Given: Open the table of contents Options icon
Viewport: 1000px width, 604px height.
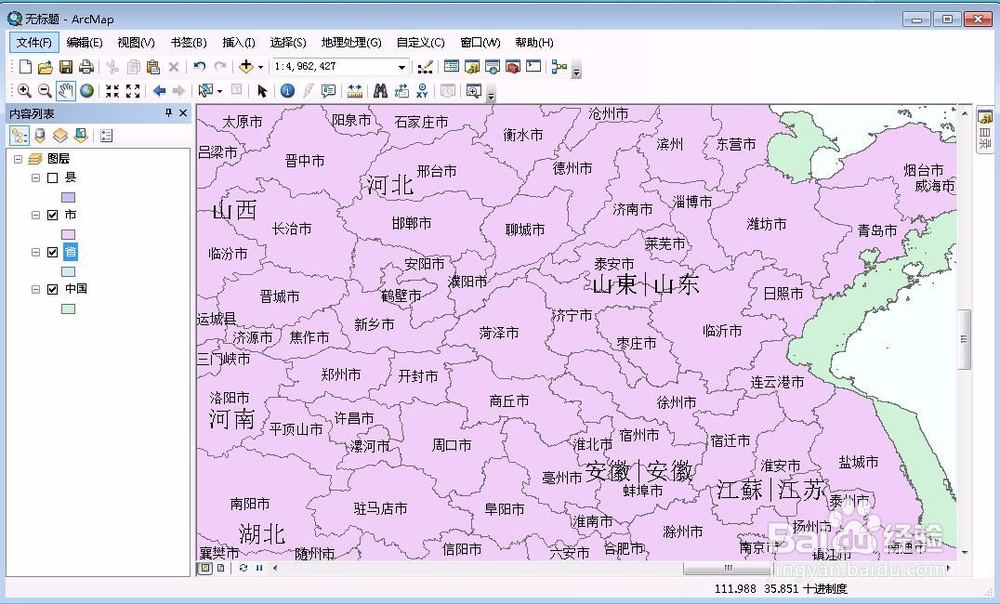Looking at the screenshot, I should (107, 135).
